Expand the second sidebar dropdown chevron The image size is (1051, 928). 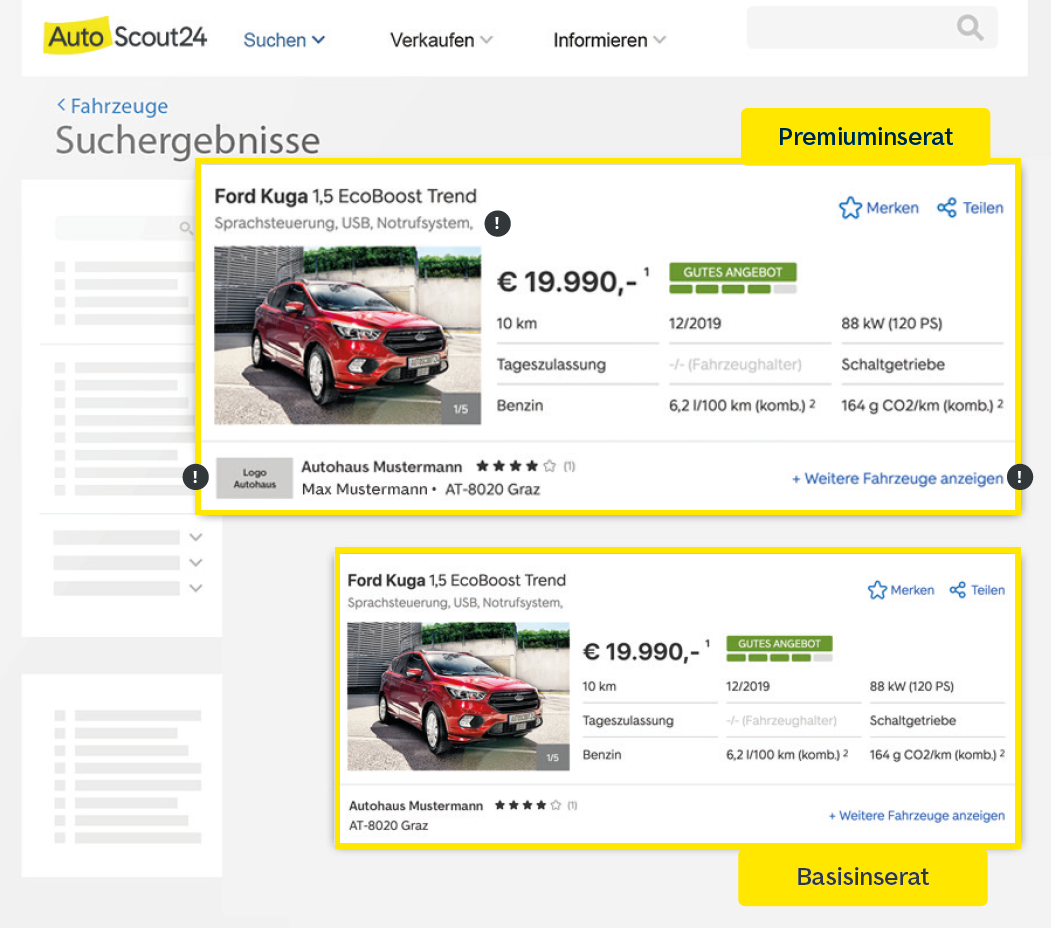(x=195, y=563)
